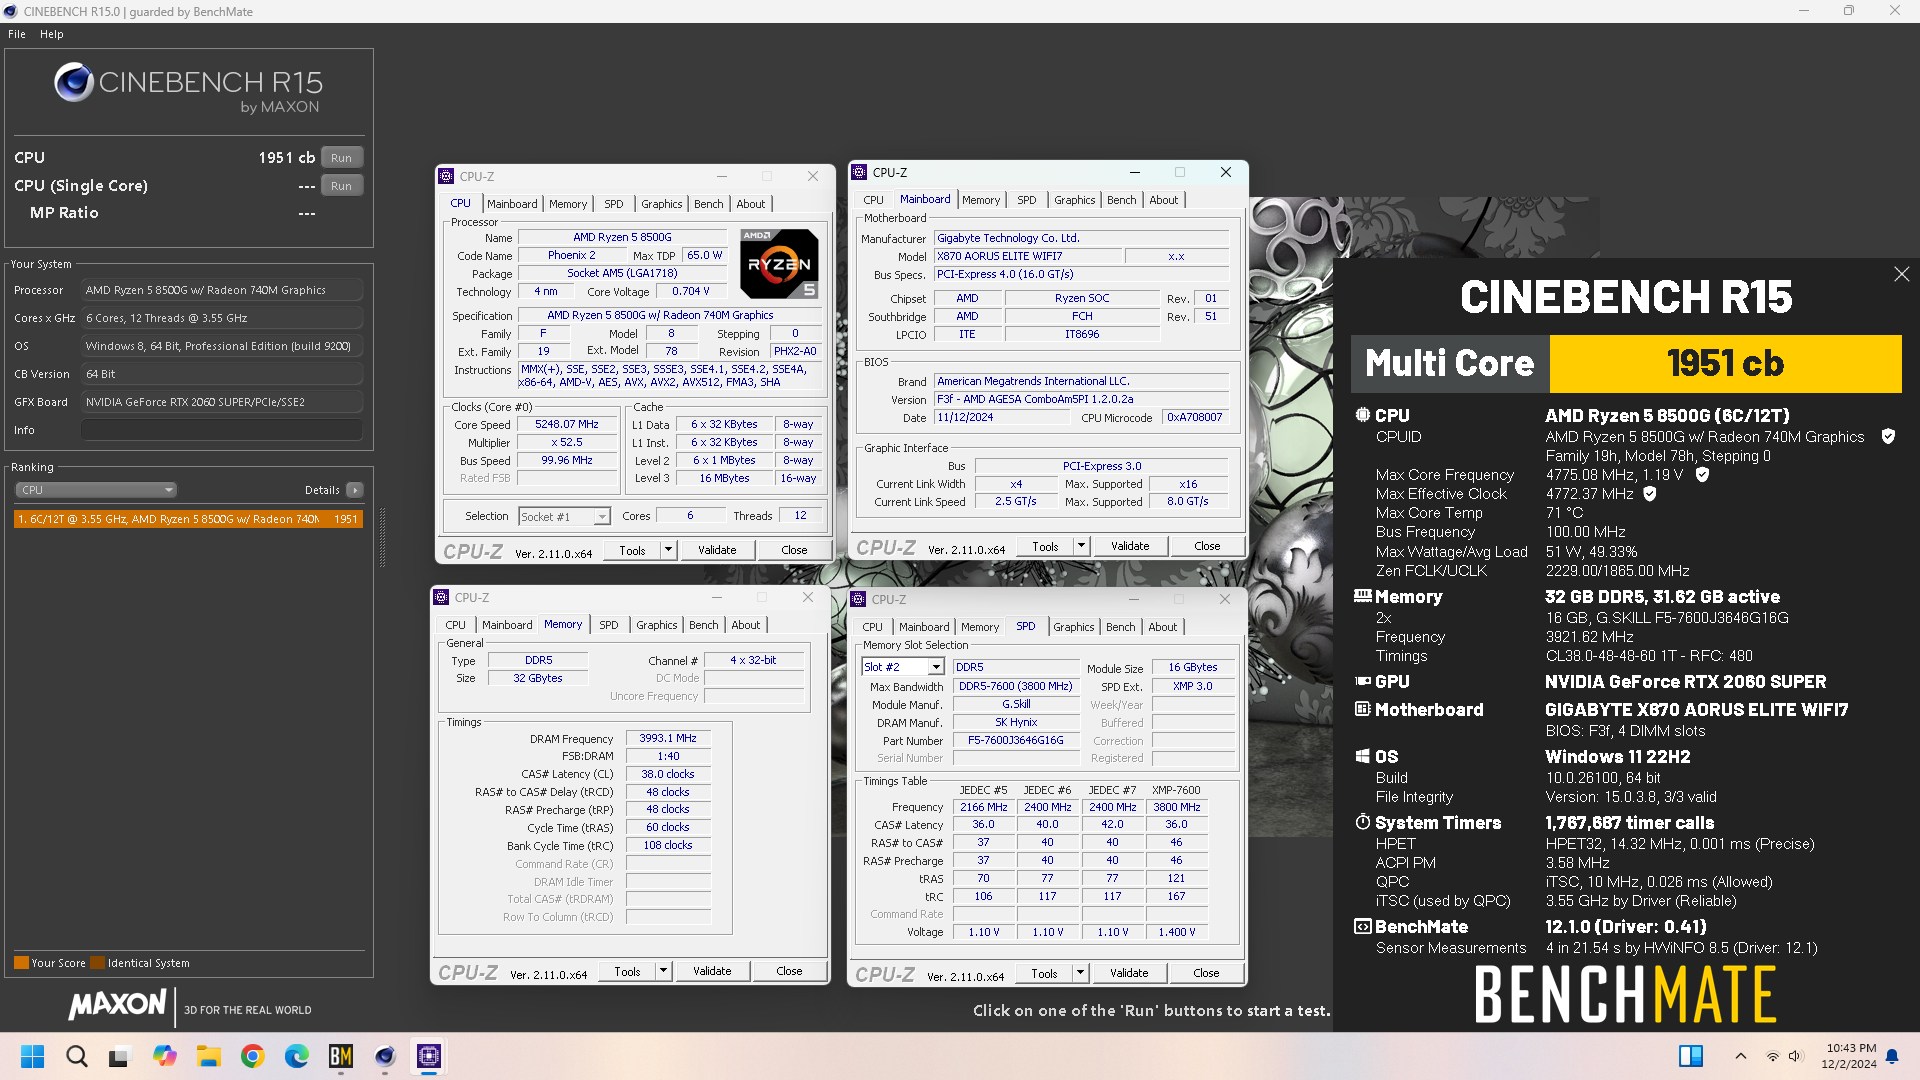Click Part Number F5-7600J3646G16G field
This screenshot has height=1080, width=1920.
pos(1015,741)
